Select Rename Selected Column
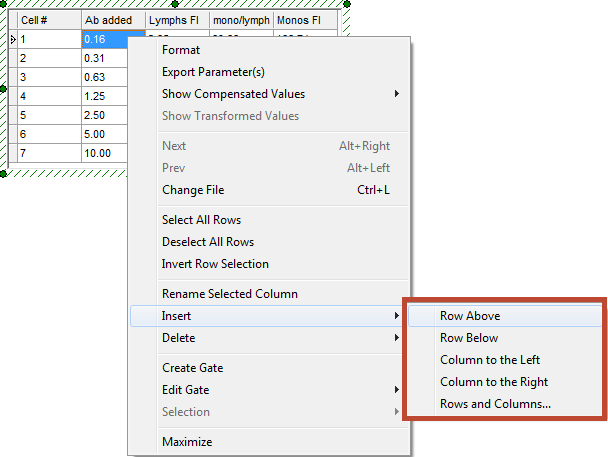Screen dimensions: 608x457 click(229, 294)
